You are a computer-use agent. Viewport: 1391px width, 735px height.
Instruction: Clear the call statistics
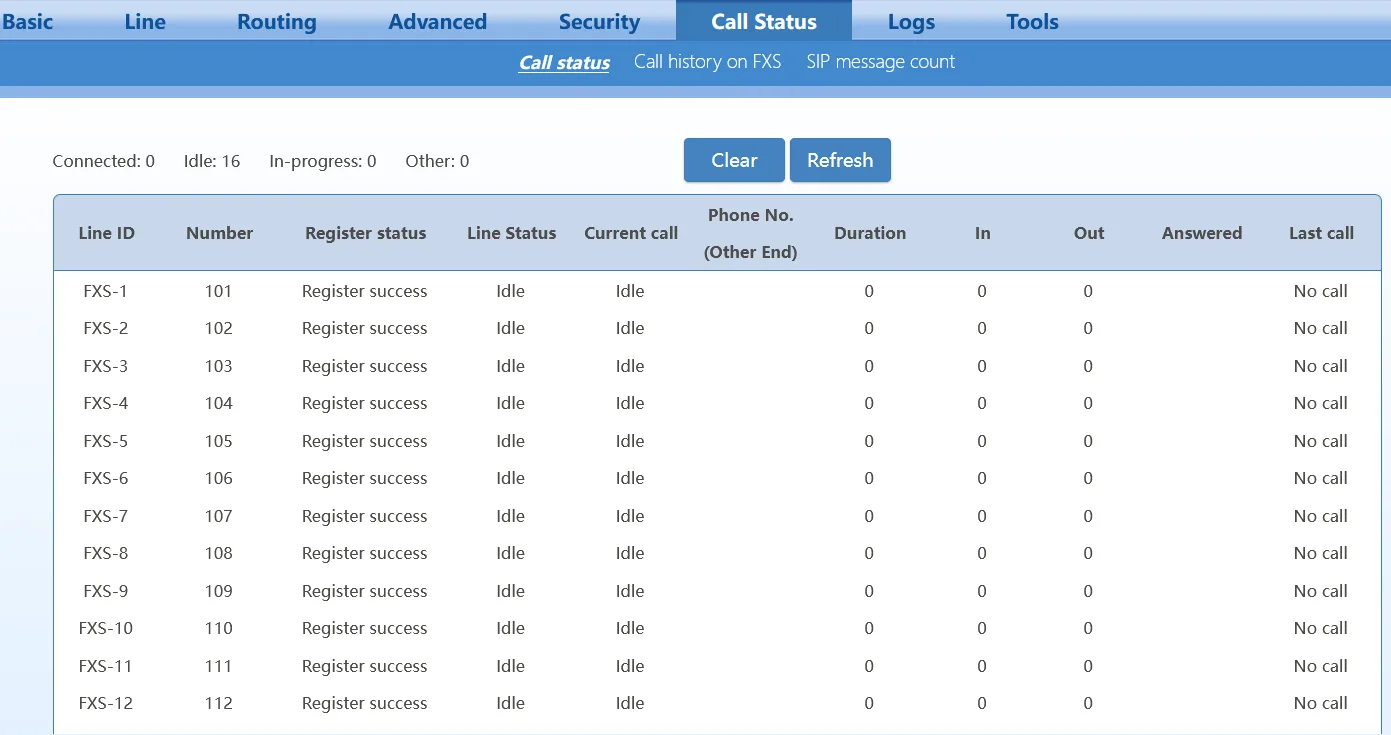pos(734,160)
